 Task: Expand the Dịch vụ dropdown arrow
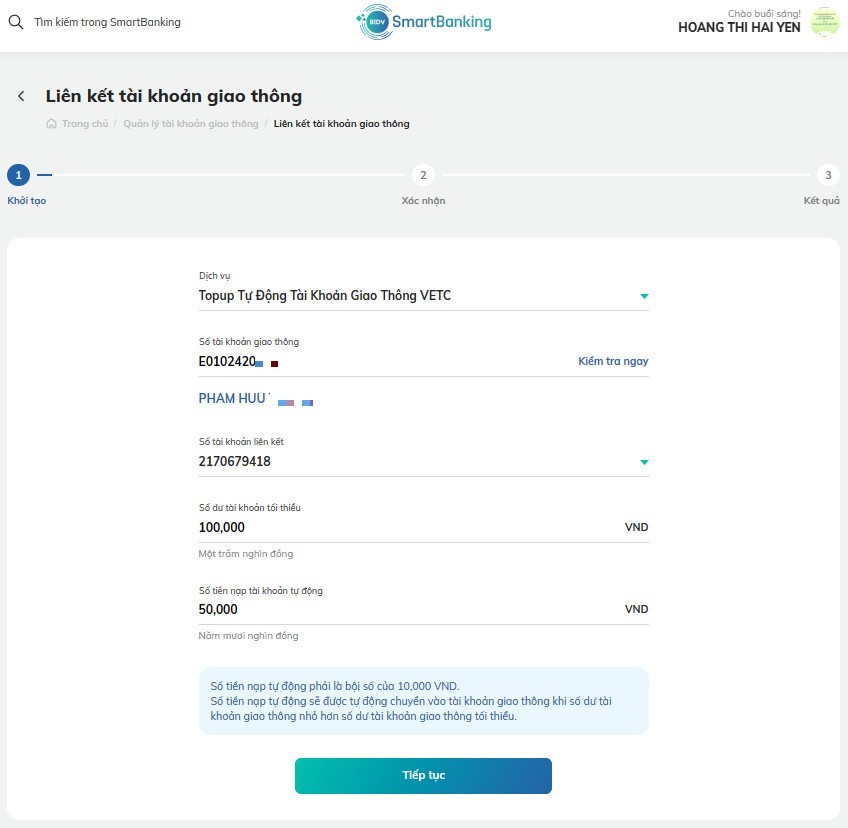(644, 296)
